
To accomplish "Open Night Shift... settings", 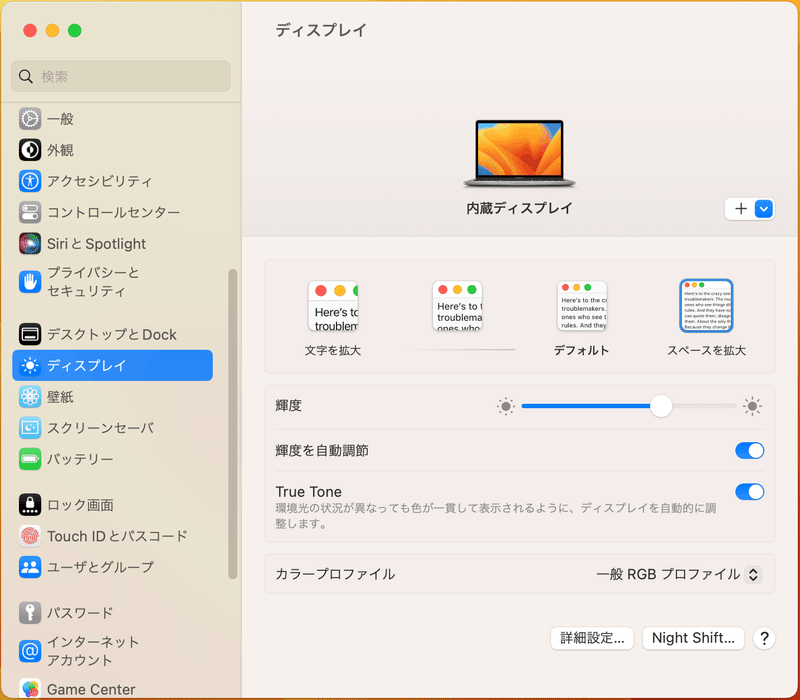I will [693, 638].
